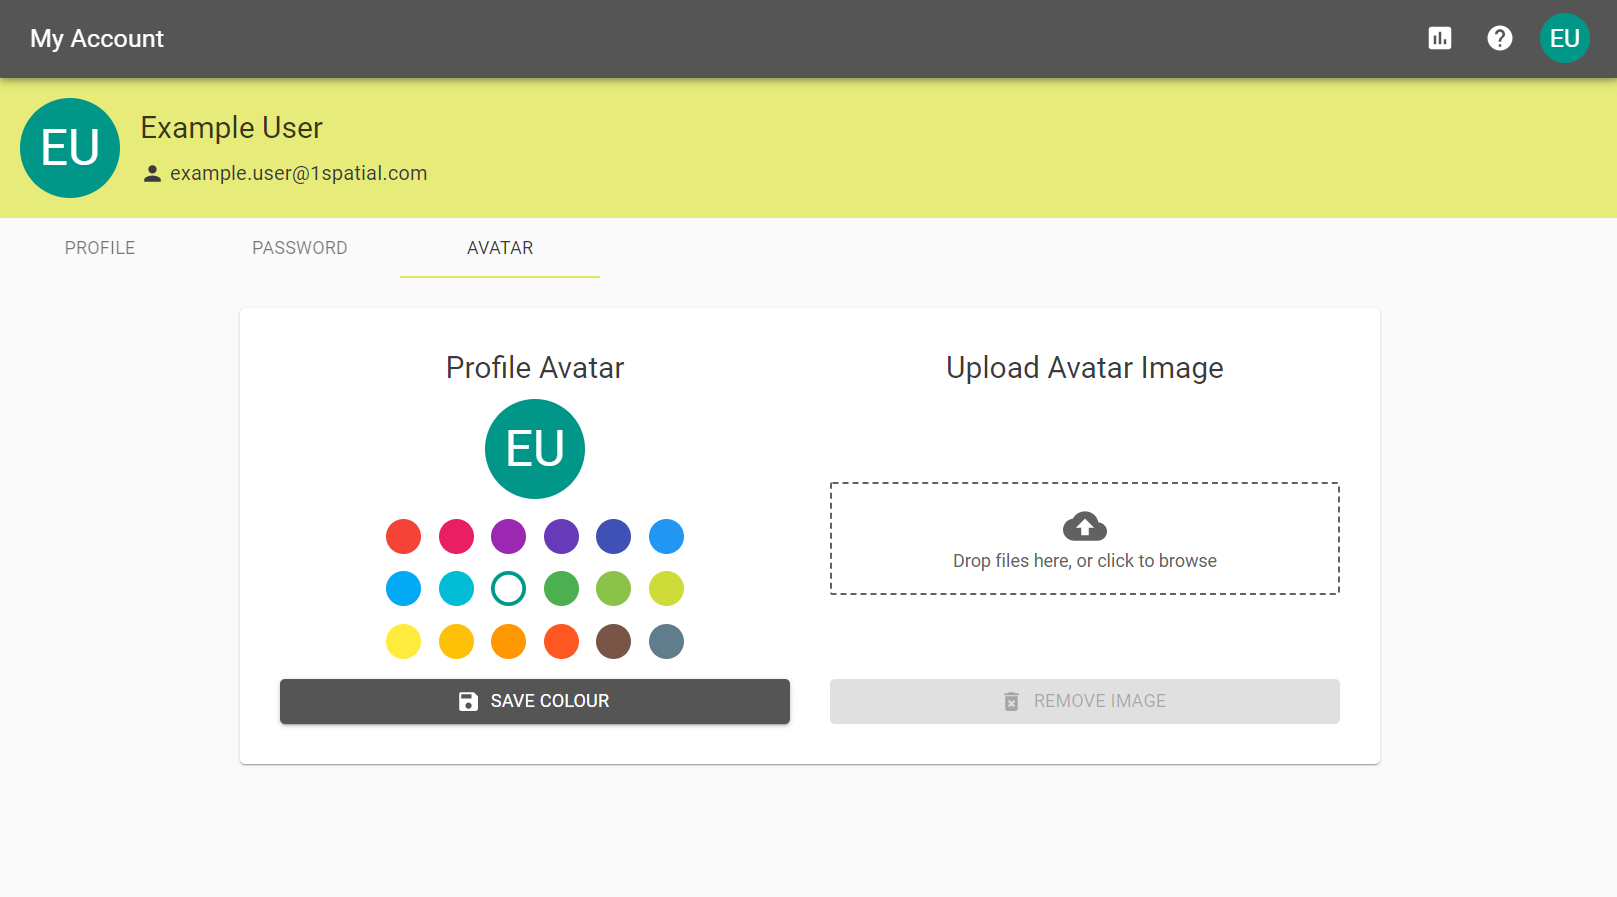
Task: Pick the green colour swatch
Action: pos(561,589)
